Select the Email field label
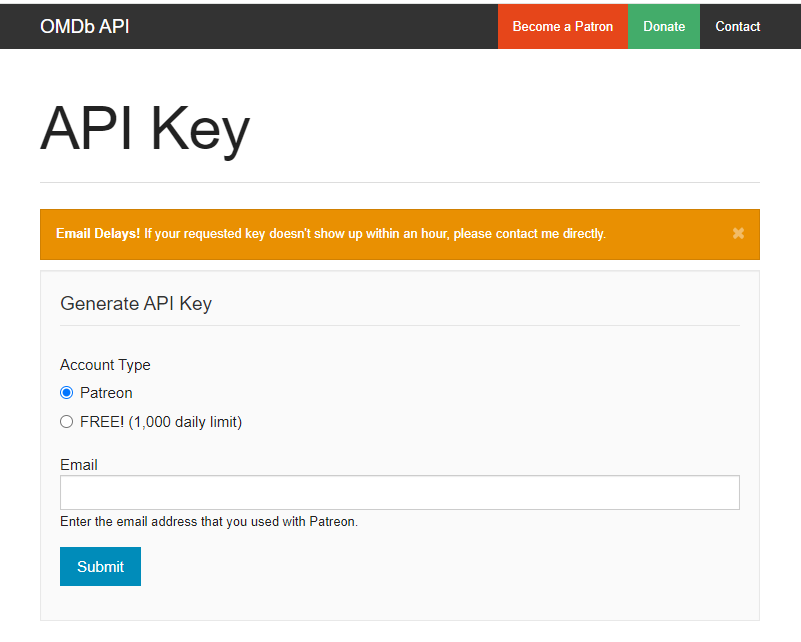Image resolution: width=801 pixels, height=642 pixels. click(x=79, y=465)
